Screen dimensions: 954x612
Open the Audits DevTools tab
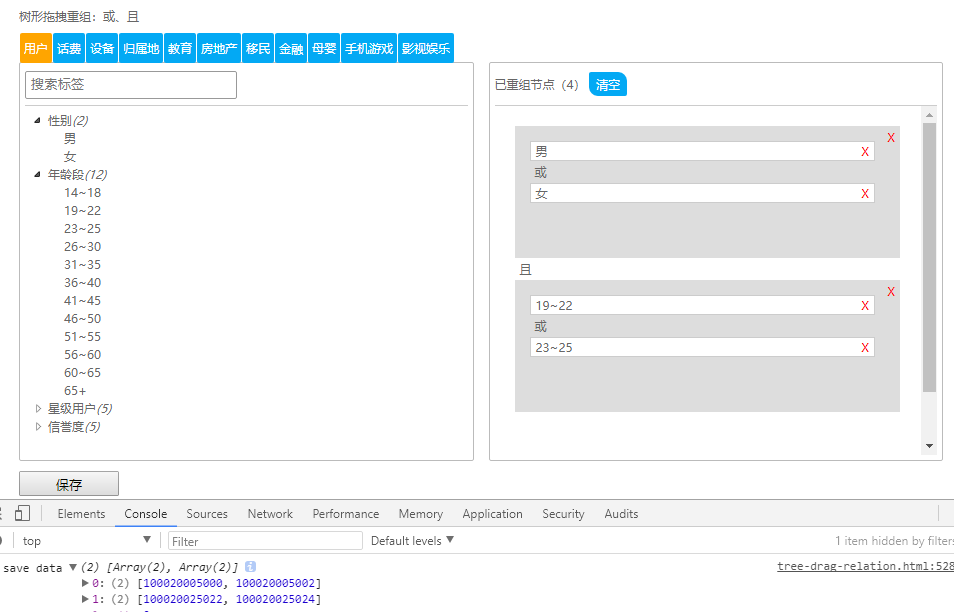[621, 513]
